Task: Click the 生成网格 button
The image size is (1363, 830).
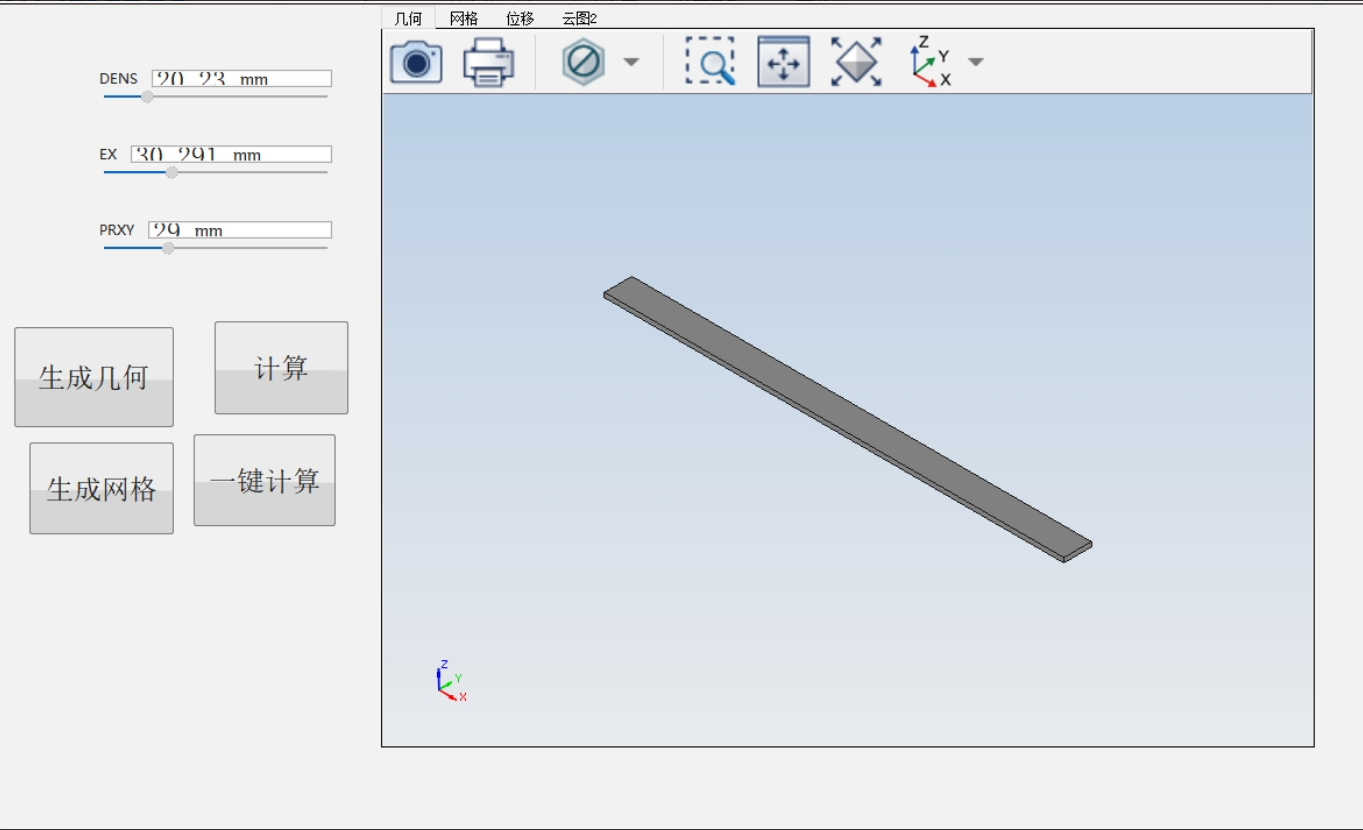Action: 101,488
